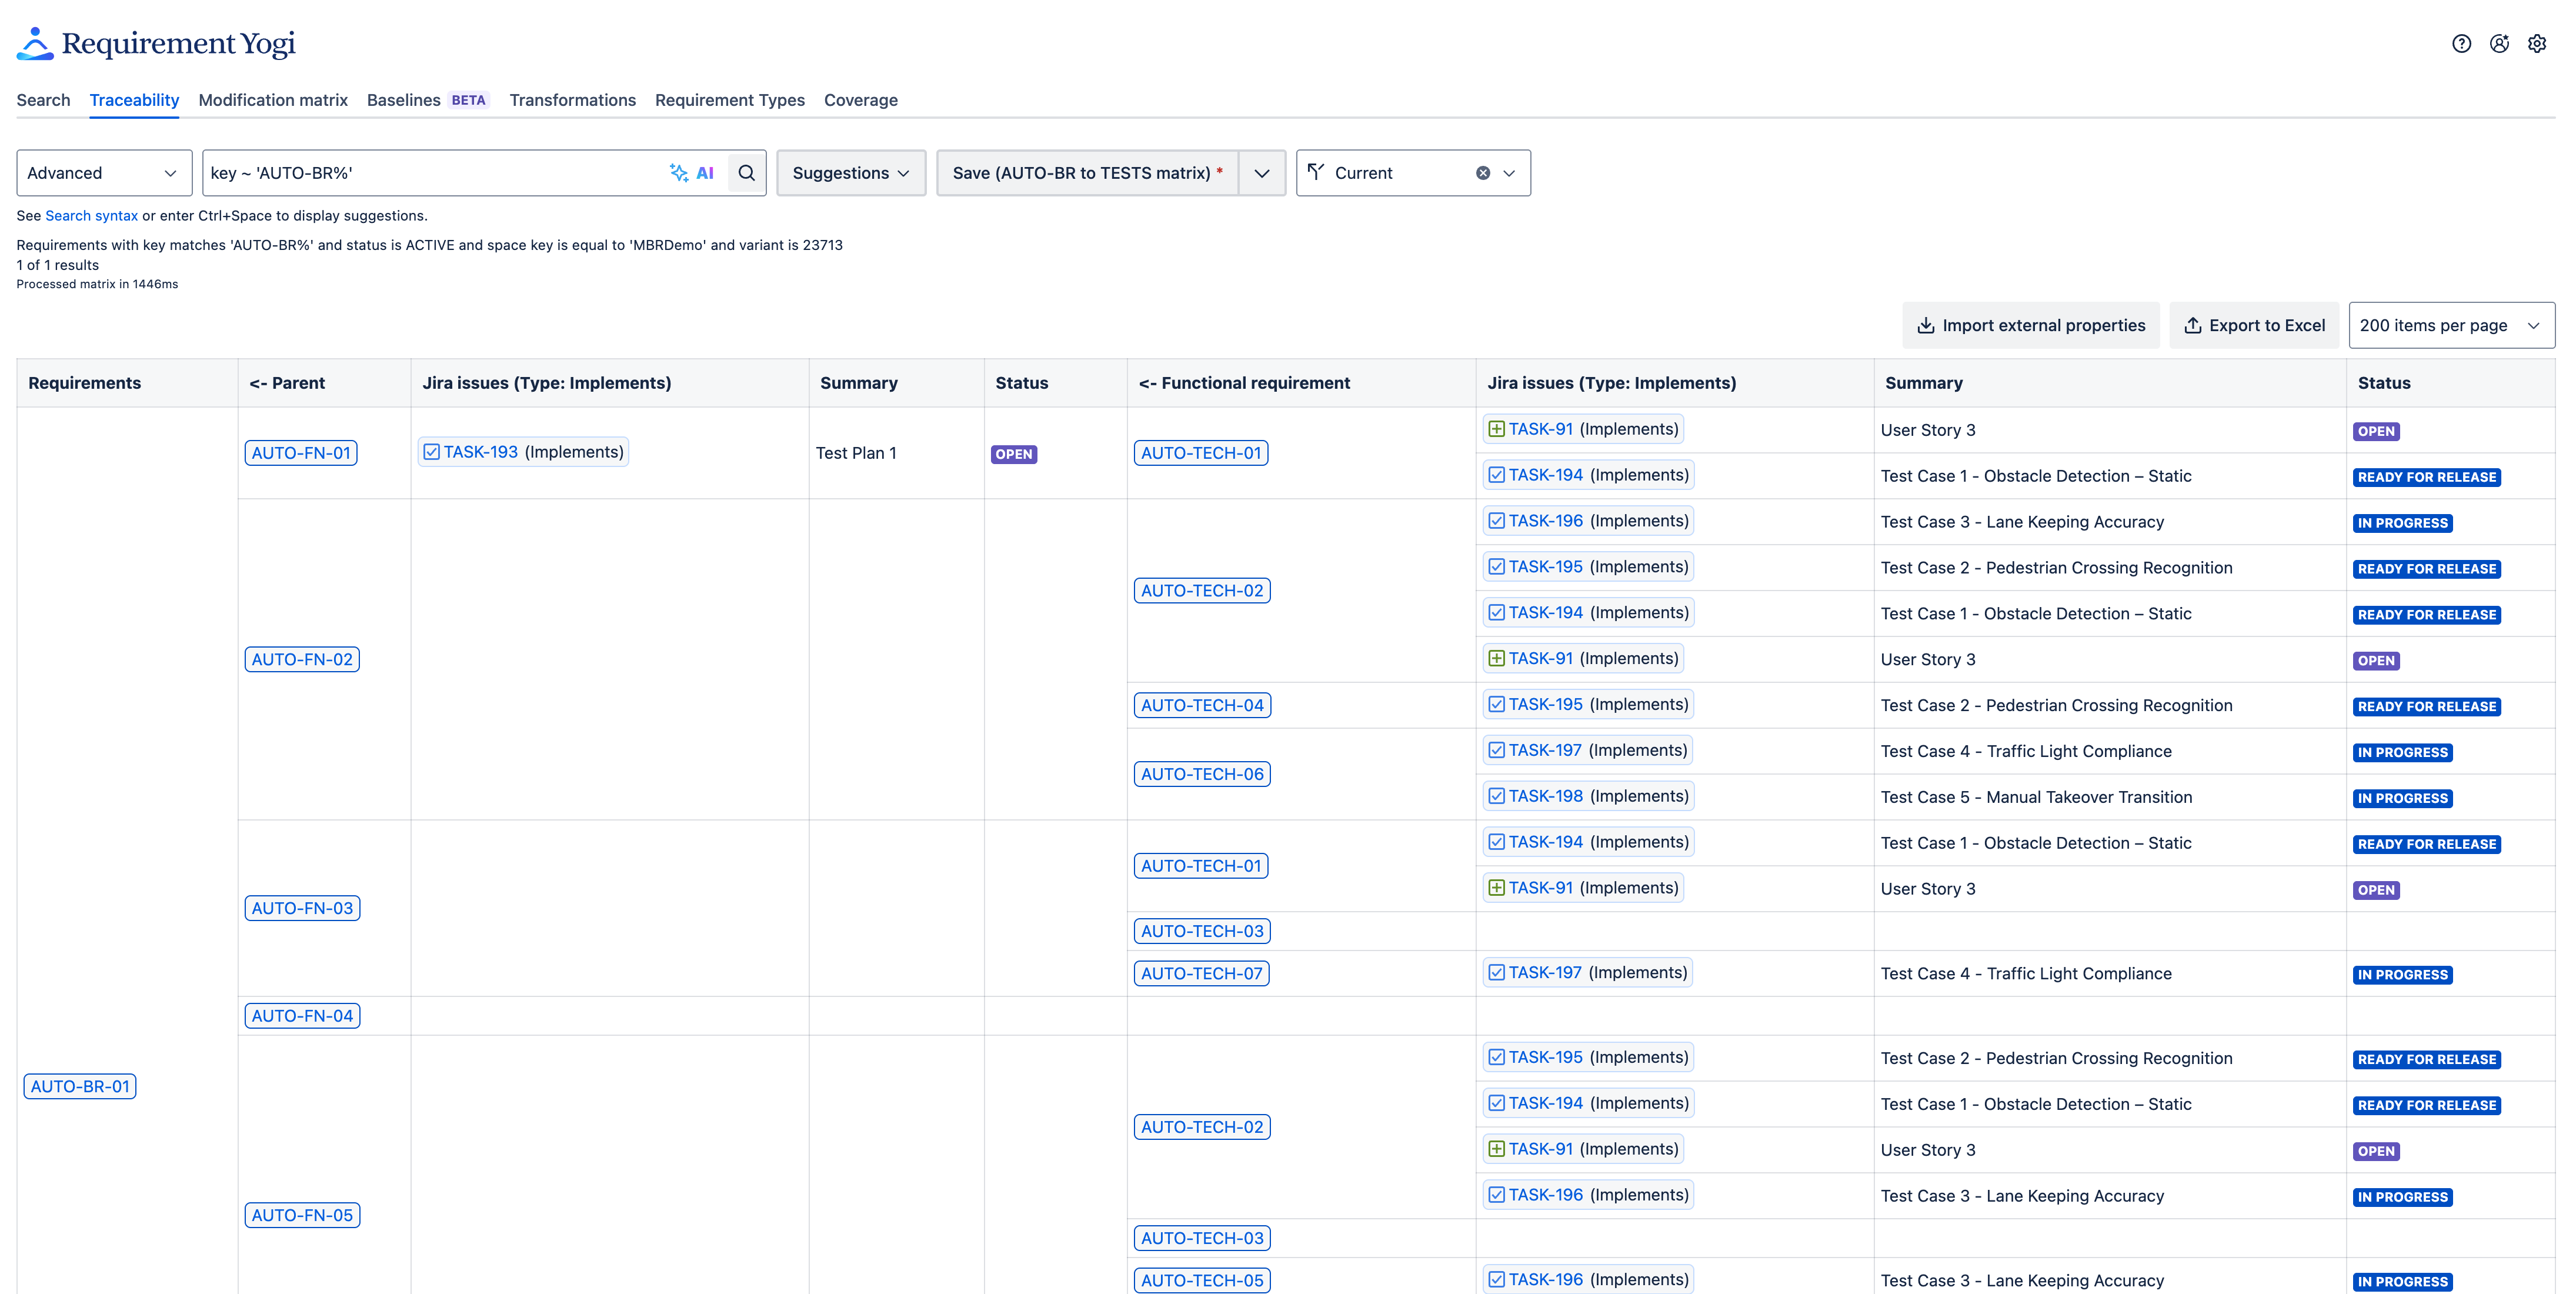Click the Export to Excel button
Viewport: 2576px width, 1294px height.
coord(2254,325)
